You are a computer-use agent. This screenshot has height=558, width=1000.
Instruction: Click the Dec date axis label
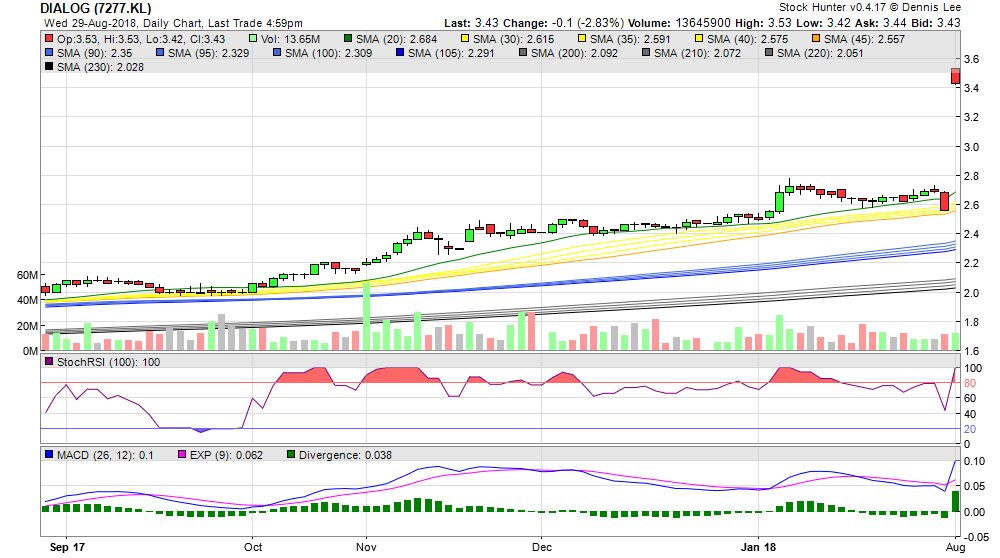541,547
